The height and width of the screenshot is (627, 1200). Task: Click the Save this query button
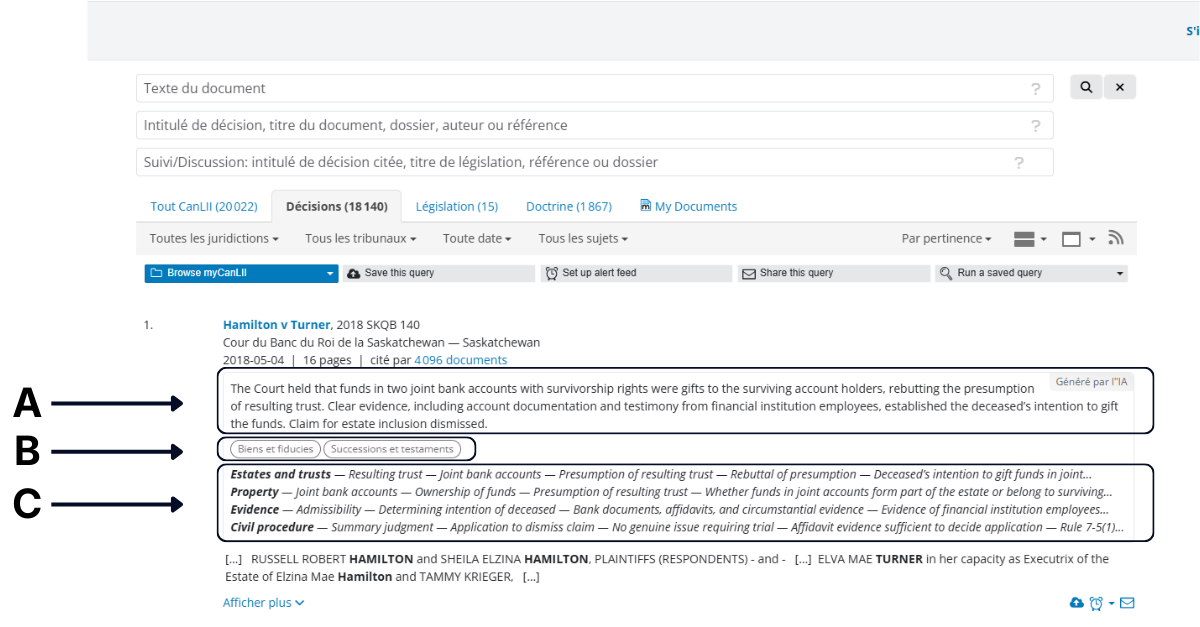(438, 273)
